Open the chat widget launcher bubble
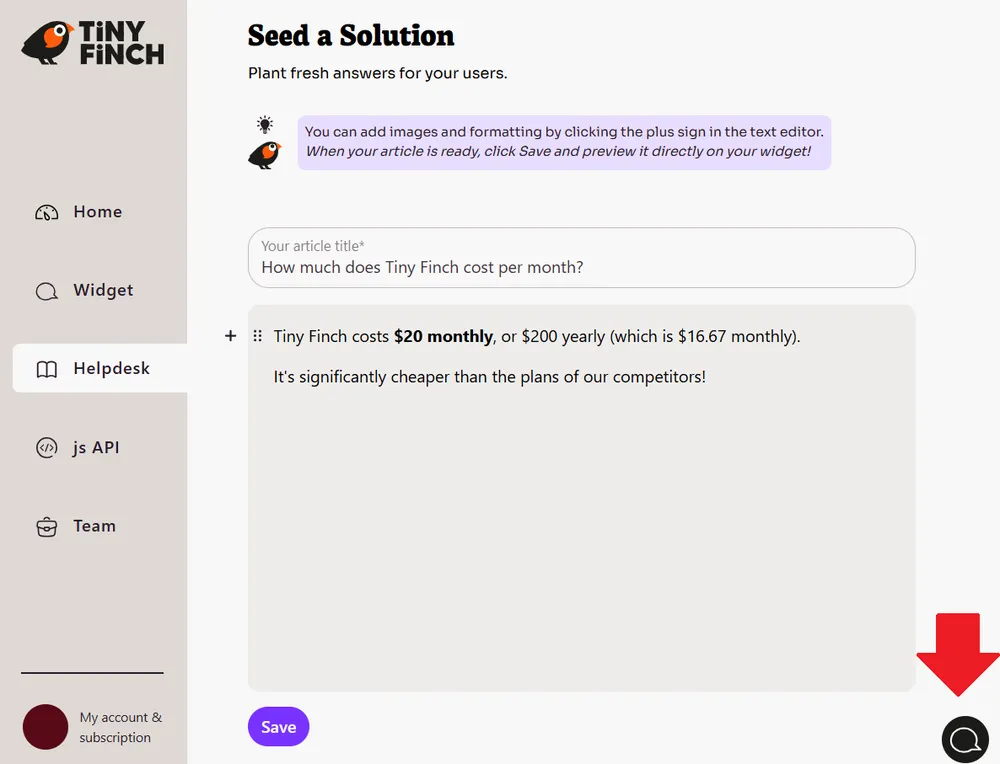This screenshot has width=1000, height=764. (965, 739)
